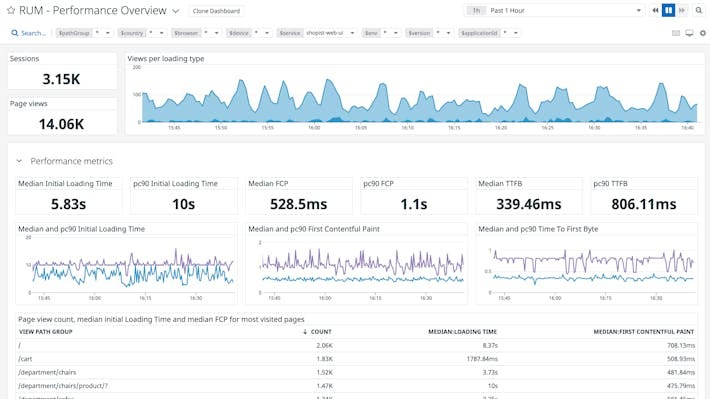Step the time range forward

pyautogui.click(x=682, y=10)
